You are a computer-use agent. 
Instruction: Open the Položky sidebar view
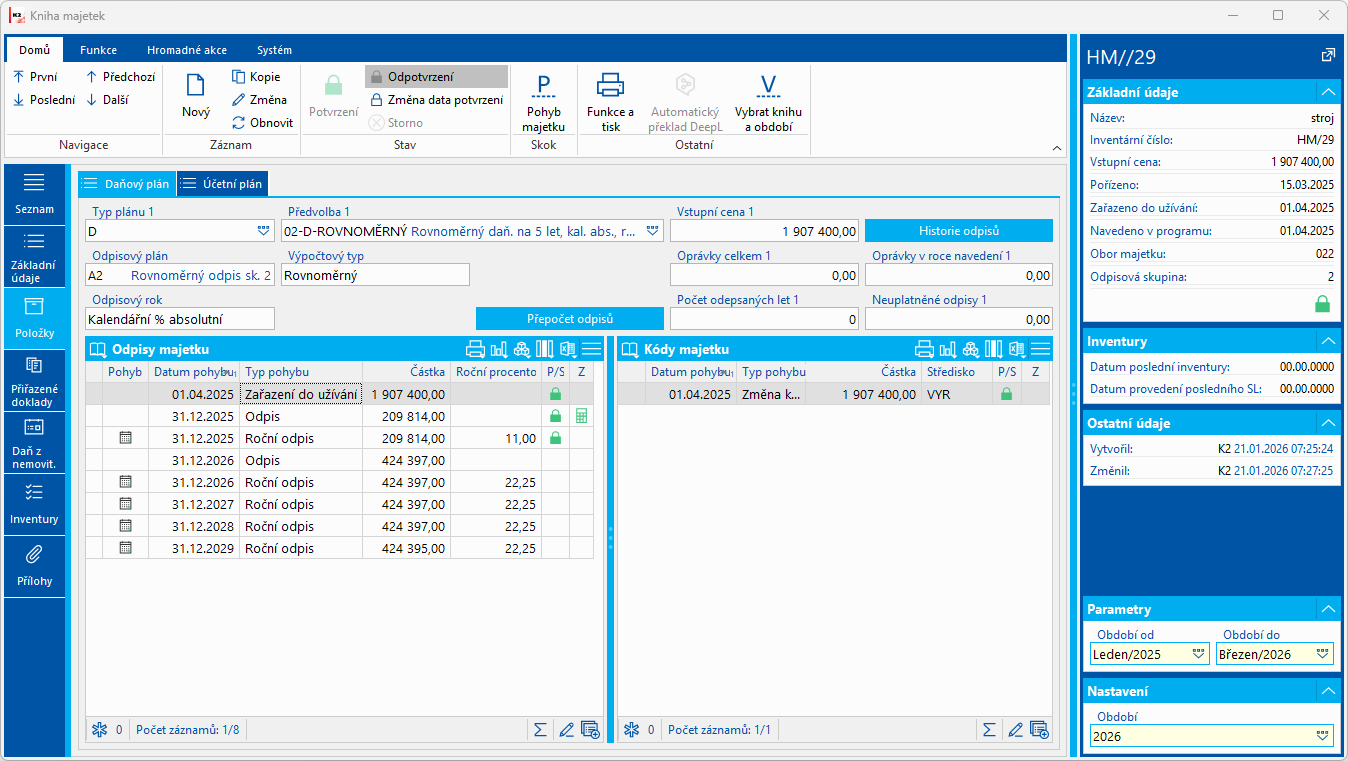[x=34, y=318]
